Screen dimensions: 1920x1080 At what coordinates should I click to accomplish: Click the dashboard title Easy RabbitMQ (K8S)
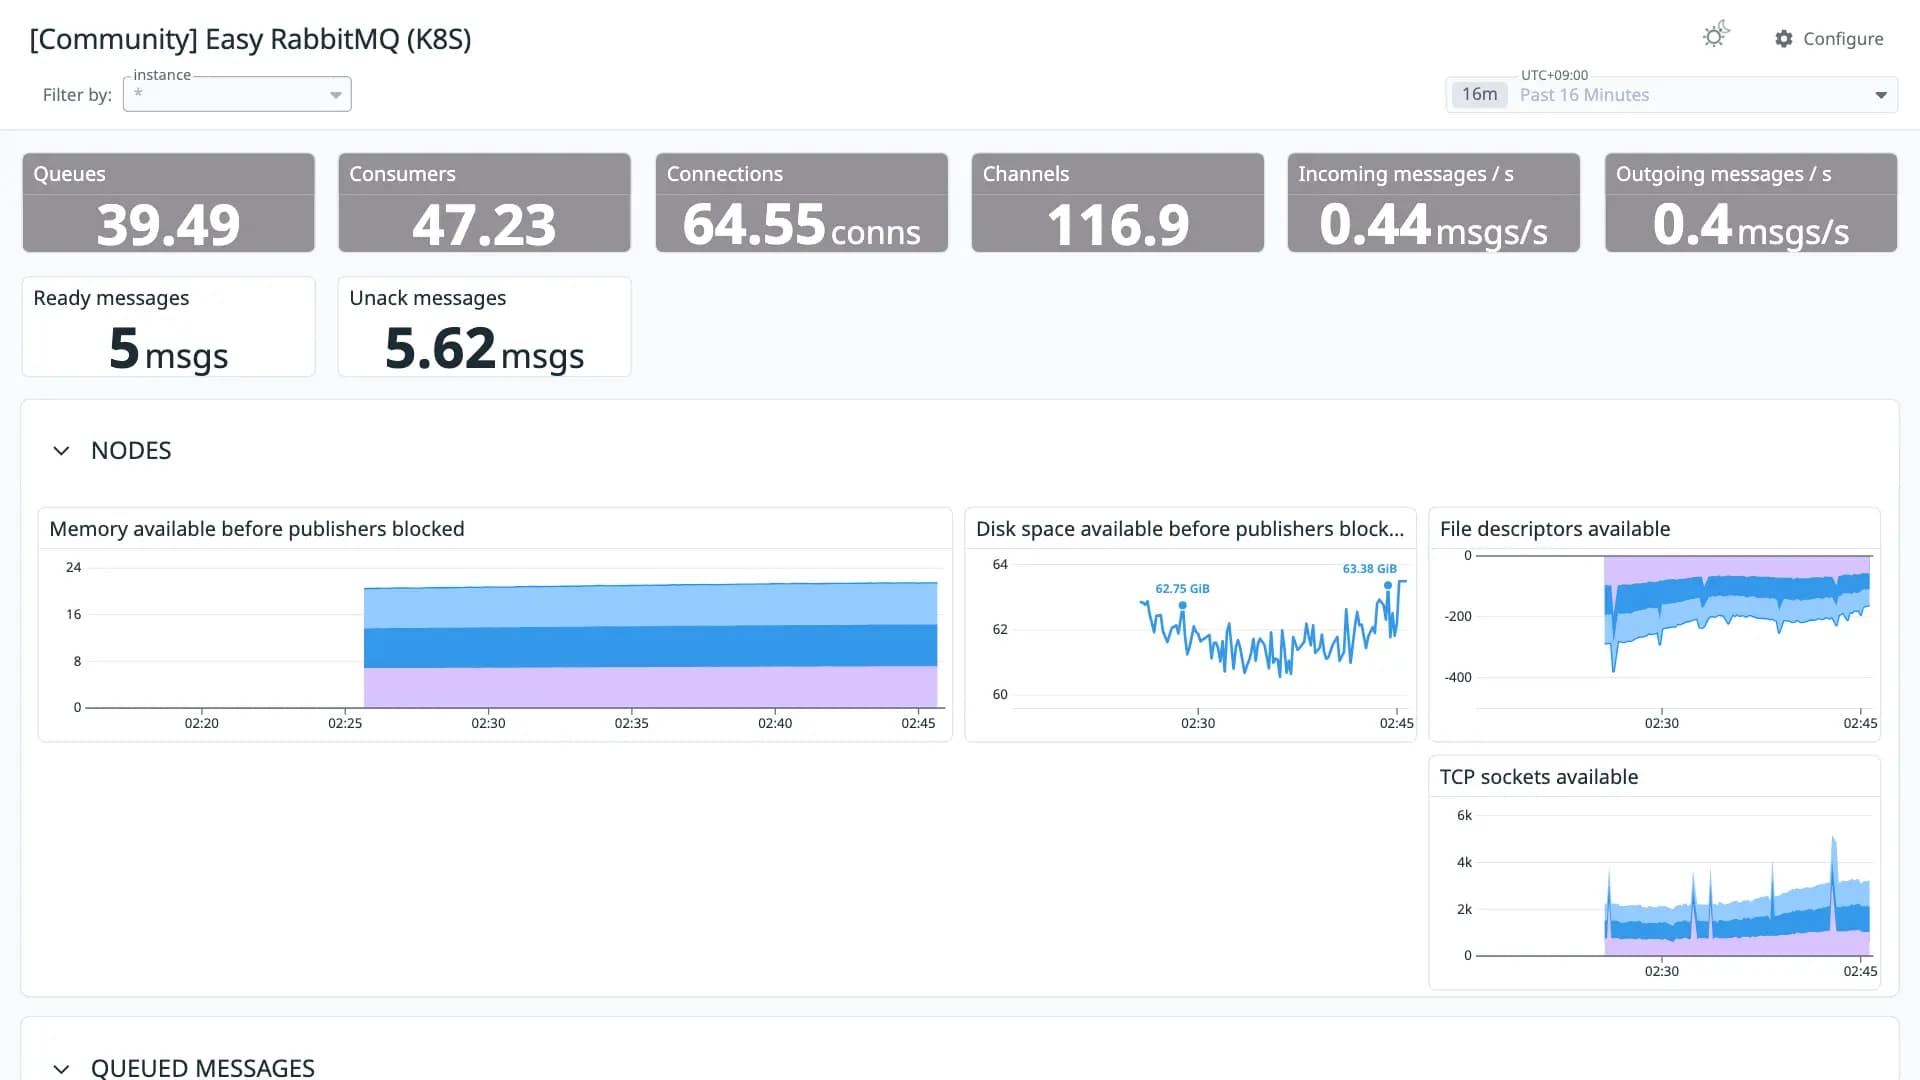tap(250, 39)
